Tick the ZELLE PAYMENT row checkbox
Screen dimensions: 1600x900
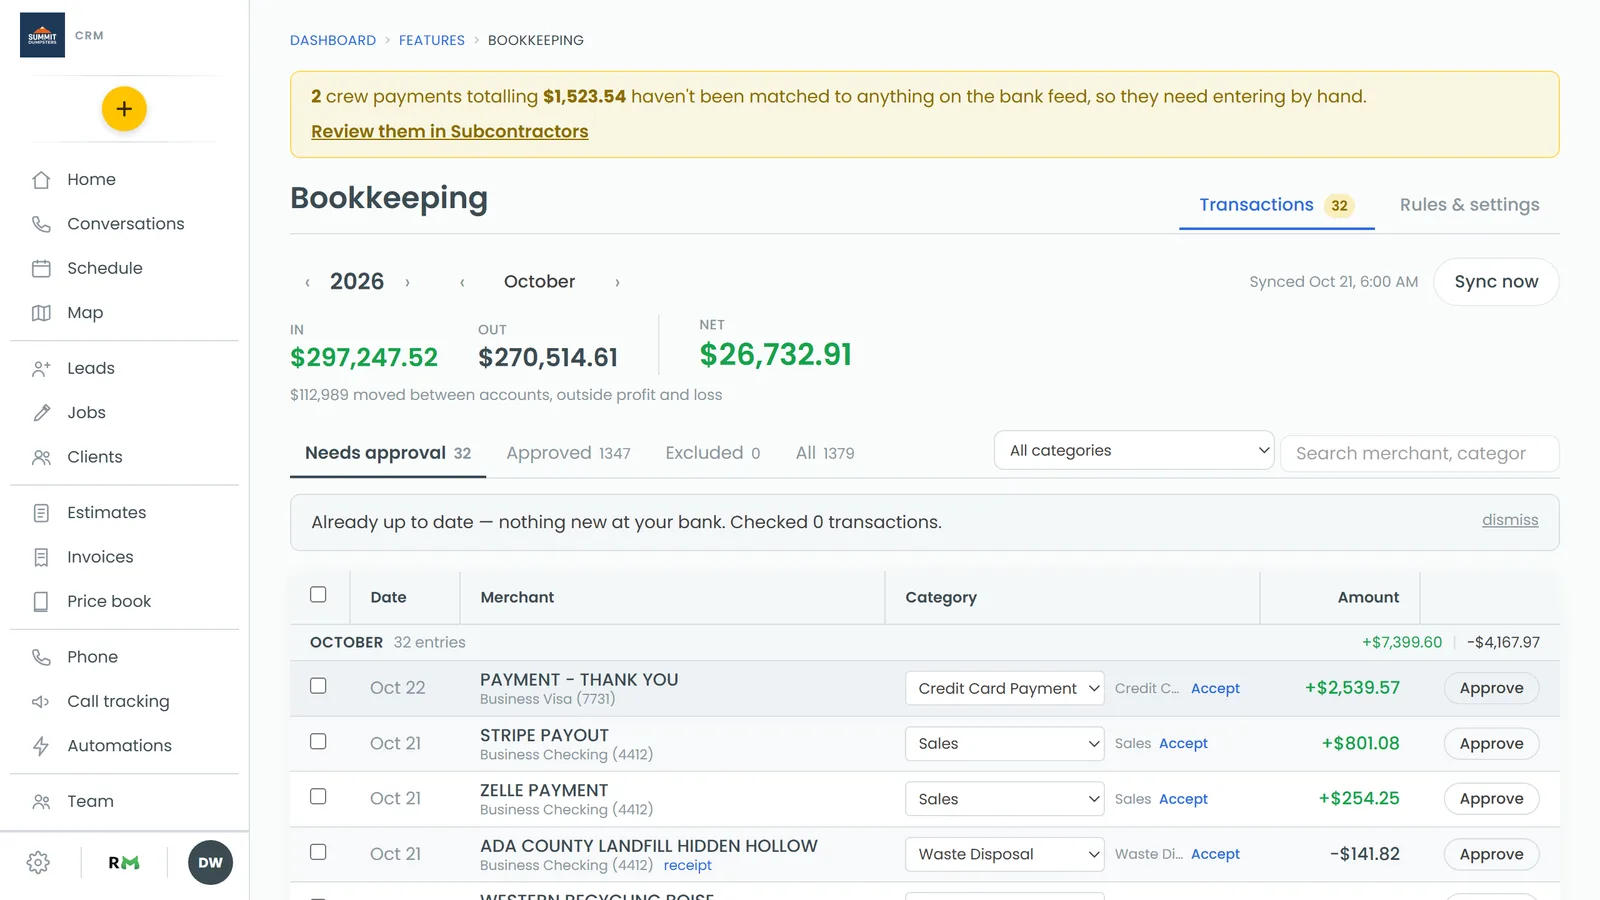click(318, 797)
